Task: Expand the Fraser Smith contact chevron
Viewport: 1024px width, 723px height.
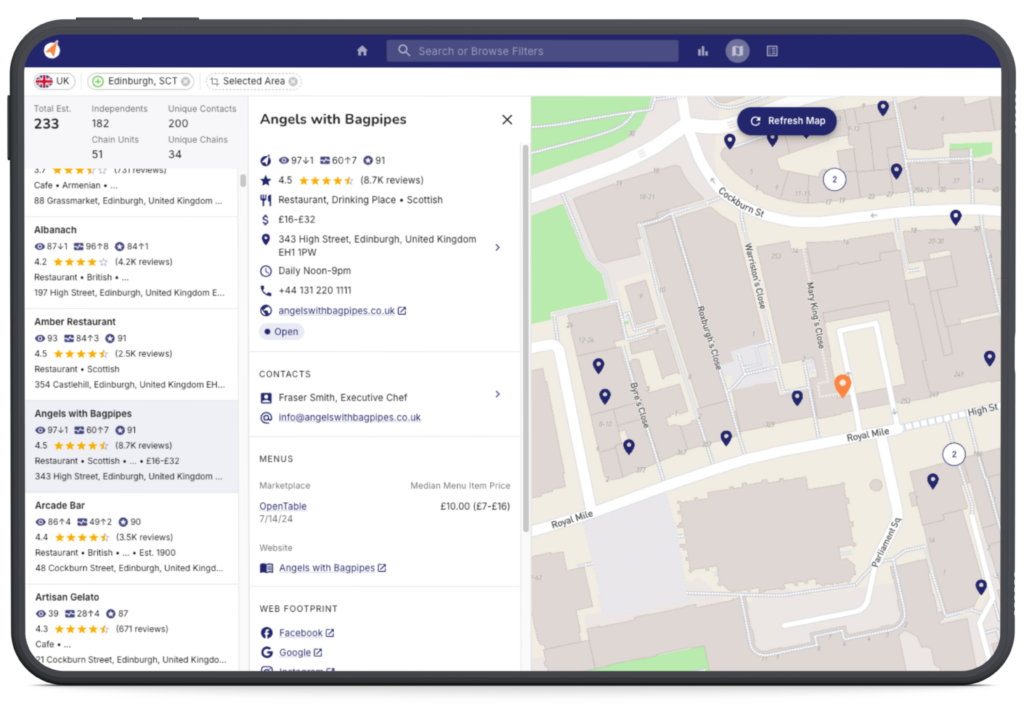Action: 498,395
